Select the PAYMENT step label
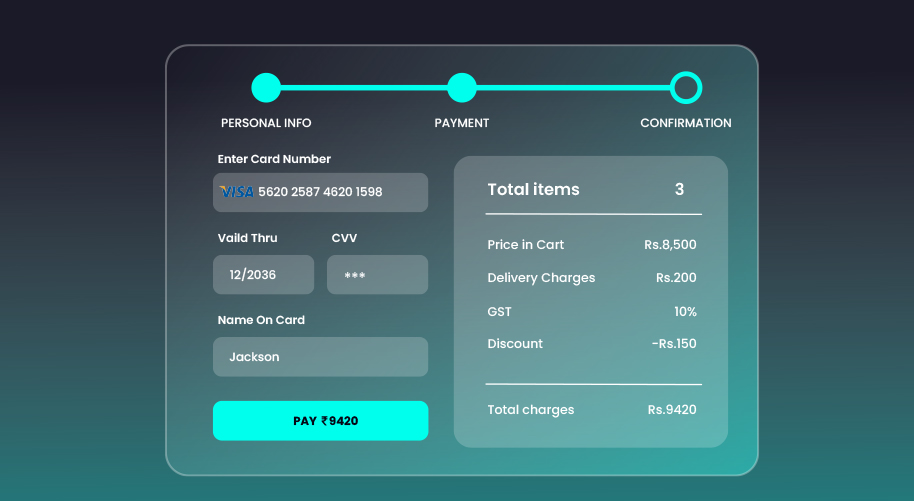 (462, 123)
